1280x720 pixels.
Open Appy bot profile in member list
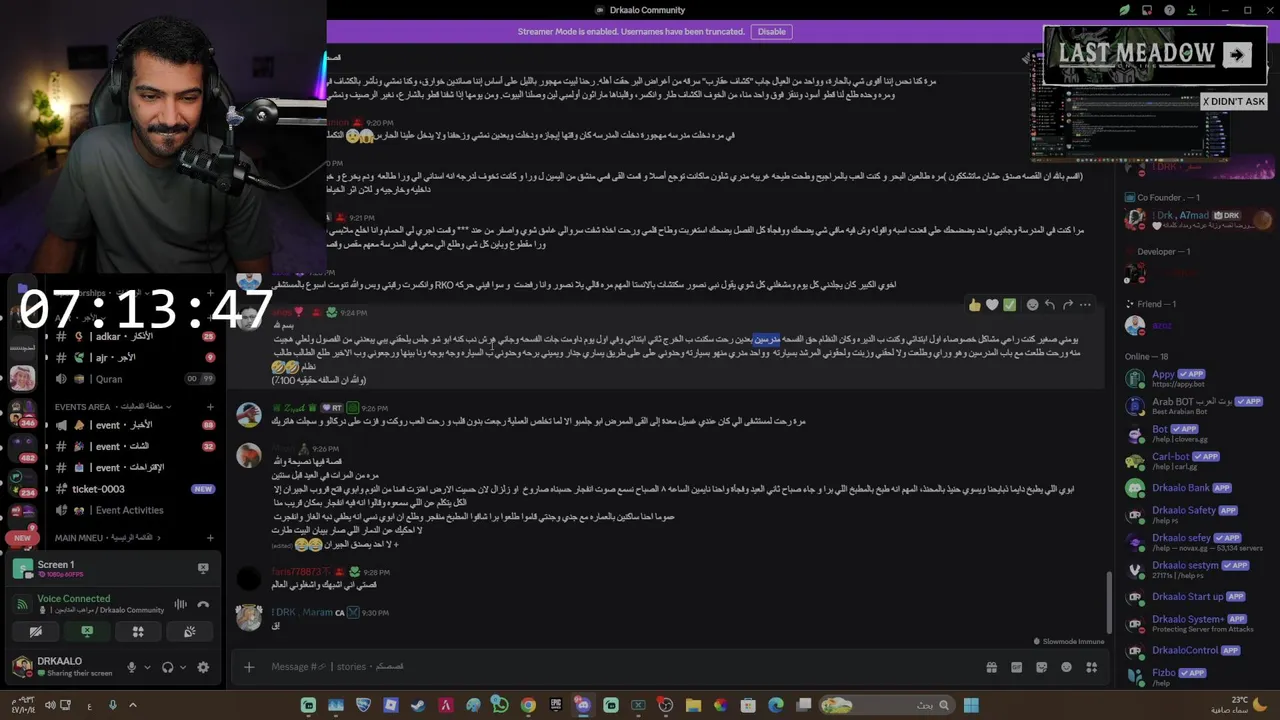pyautogui.click(x=1197, y=378)
